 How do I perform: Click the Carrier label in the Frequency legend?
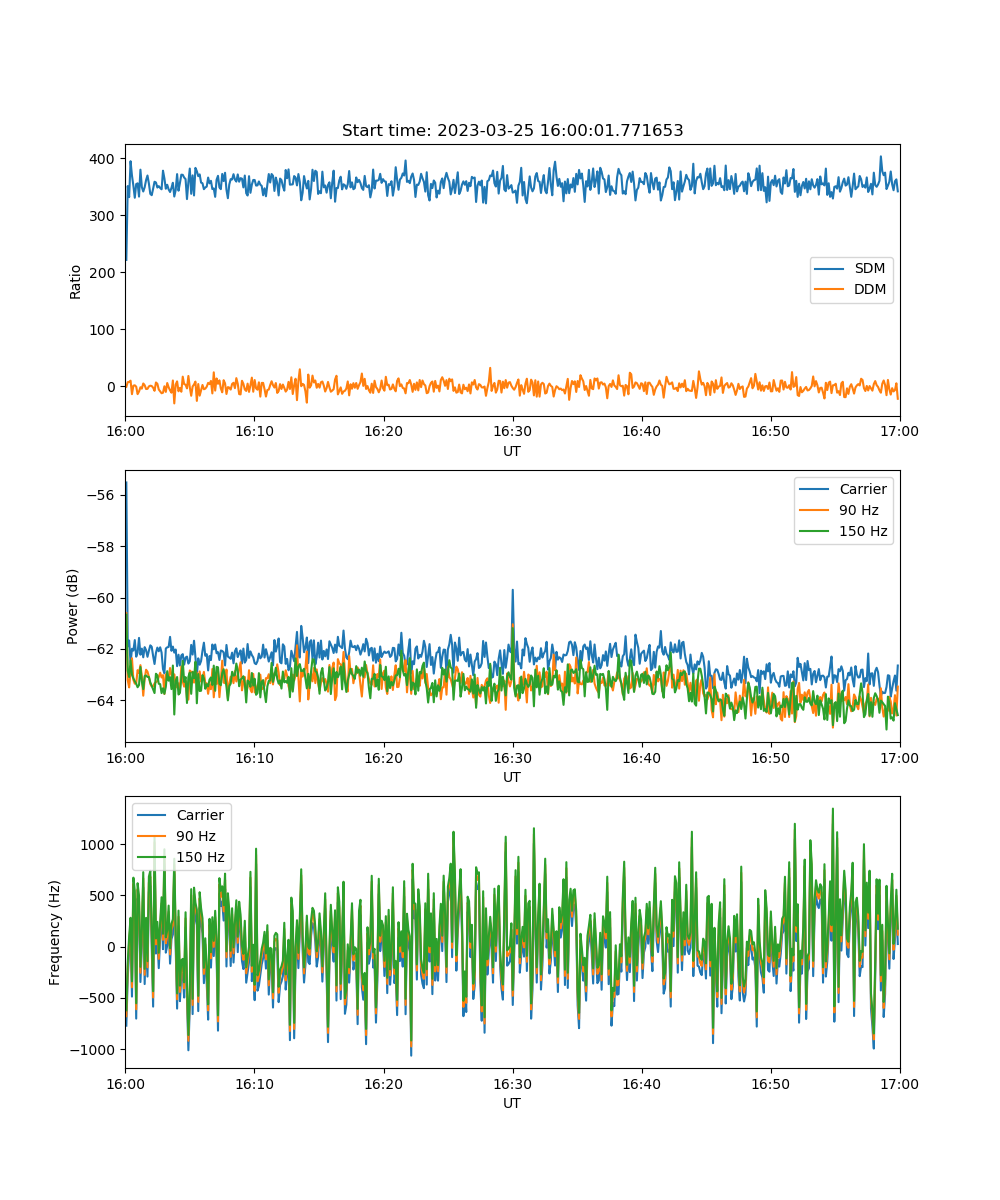200,816
